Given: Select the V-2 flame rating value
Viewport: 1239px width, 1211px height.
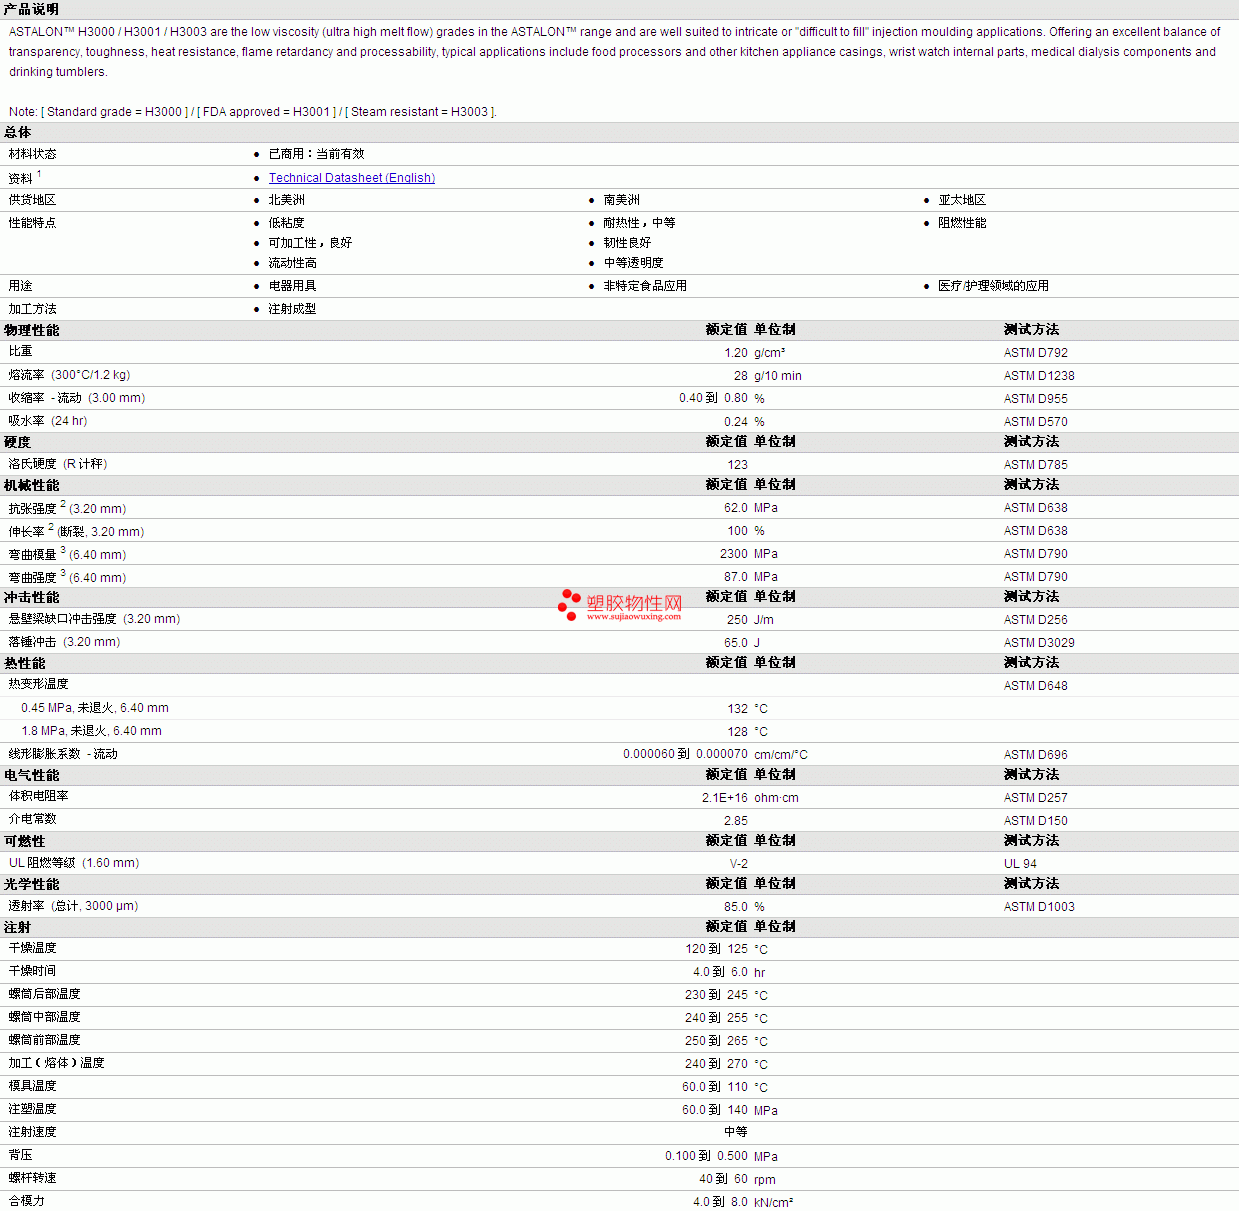Looking at the screenshot, I should [x=739, y=864].
